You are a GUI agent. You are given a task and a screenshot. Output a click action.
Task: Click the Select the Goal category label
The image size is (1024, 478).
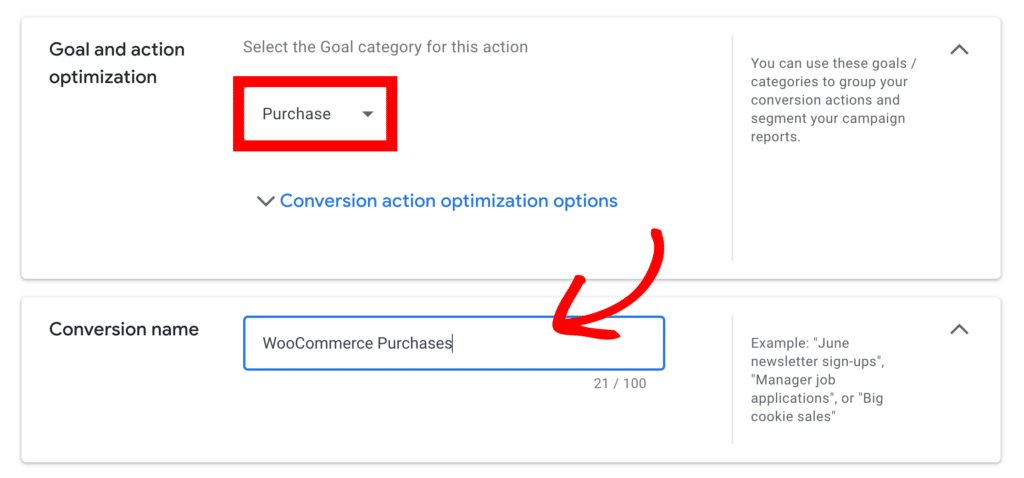(x=385, y=47)
